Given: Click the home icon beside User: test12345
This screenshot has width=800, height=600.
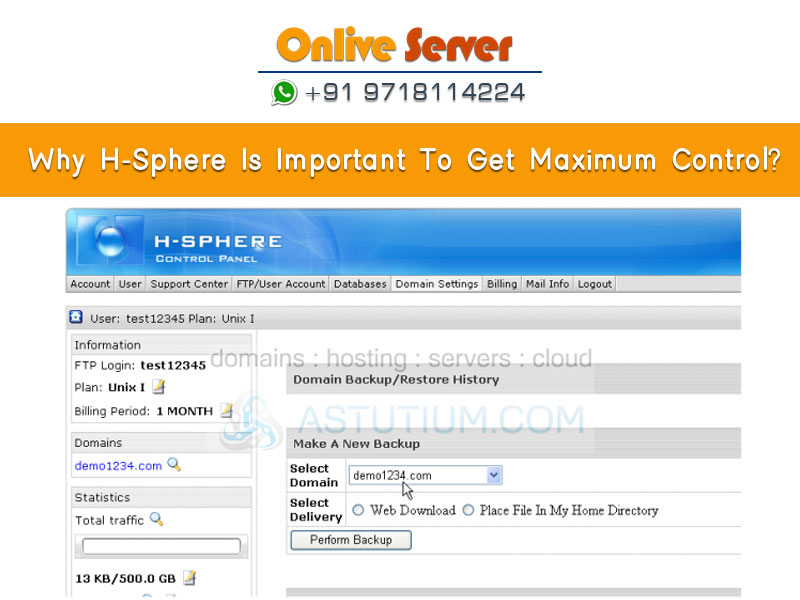Looking at the screenshot, I should pyautogui.click(x=76, y=317).
